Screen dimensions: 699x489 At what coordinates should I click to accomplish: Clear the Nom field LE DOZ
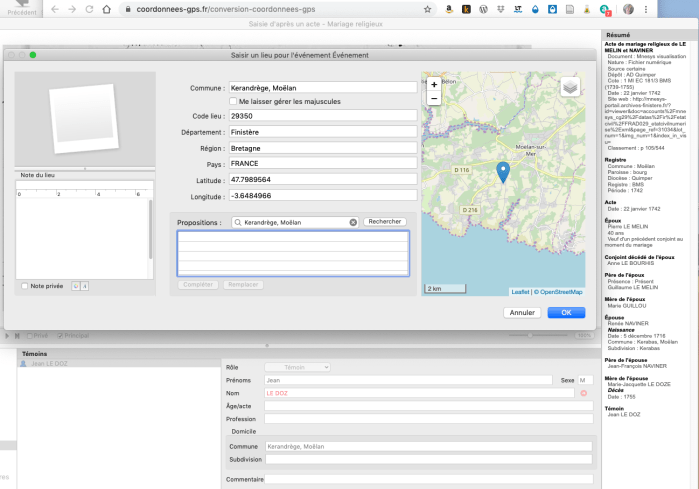(x=584, y=393)
